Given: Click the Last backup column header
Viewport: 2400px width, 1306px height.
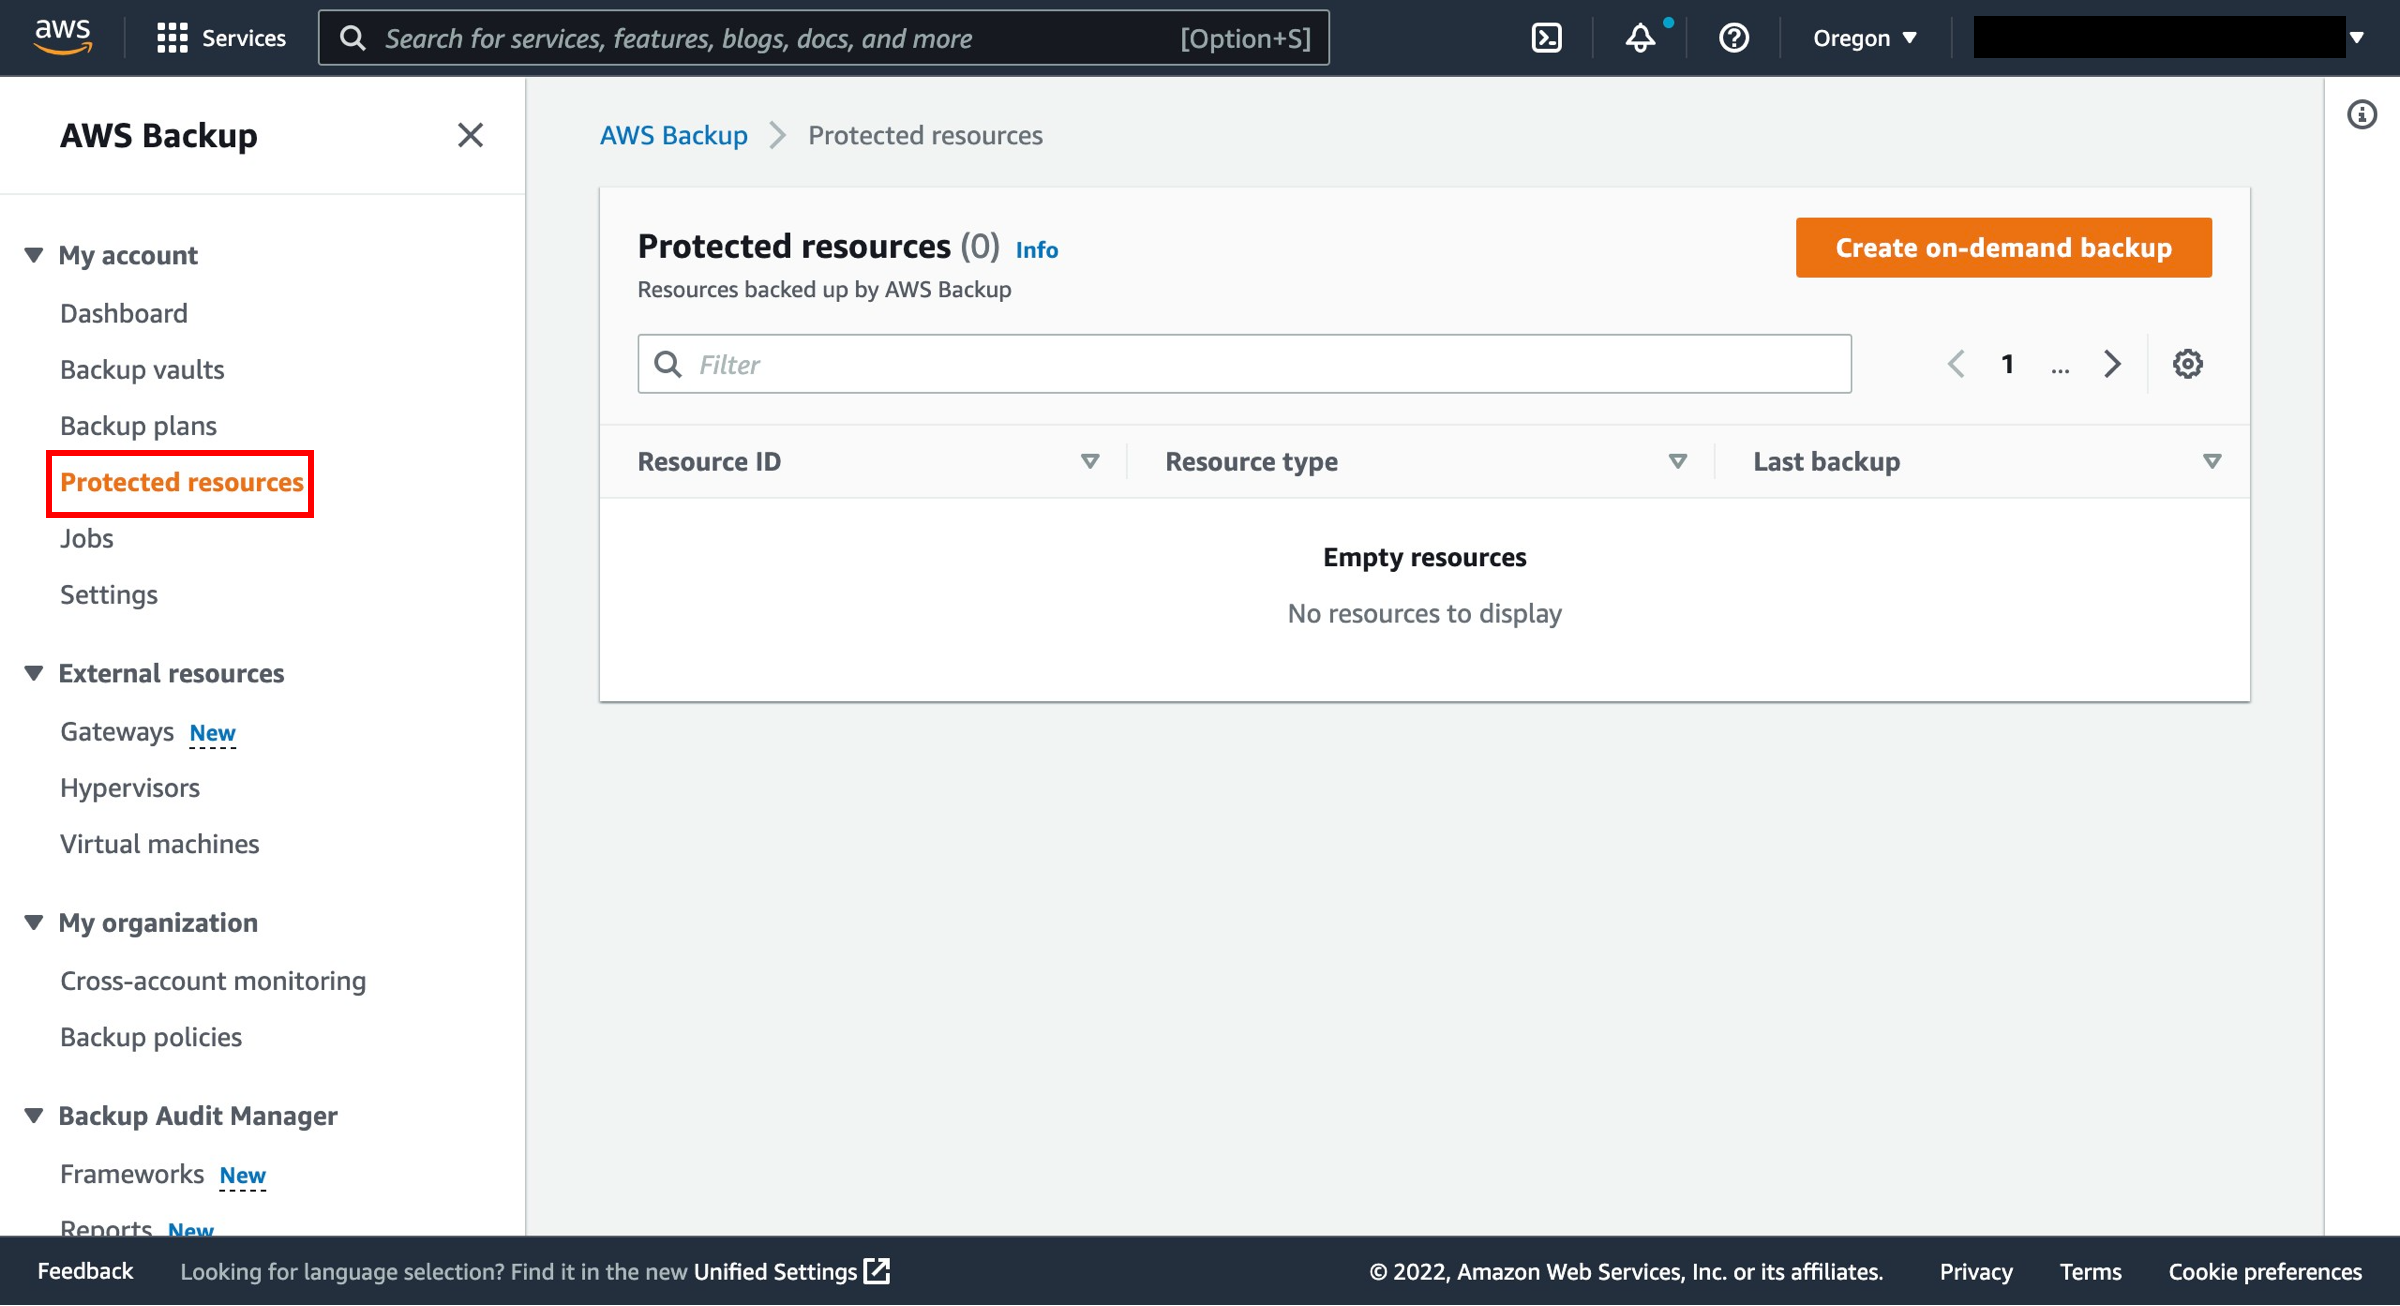Looking at the screenshot, I should click(x=1826, y=461).
